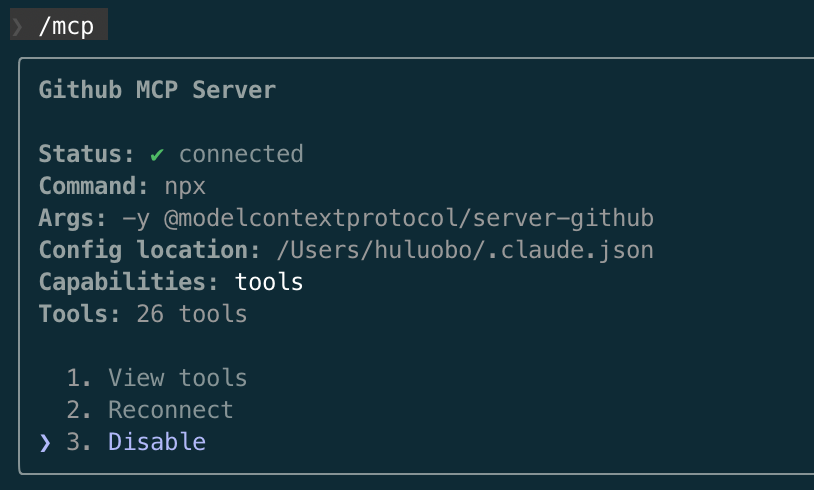Click the Status label
Image resolution: width=814 pixels, height=490 pixels.
(x=87, y=155)
